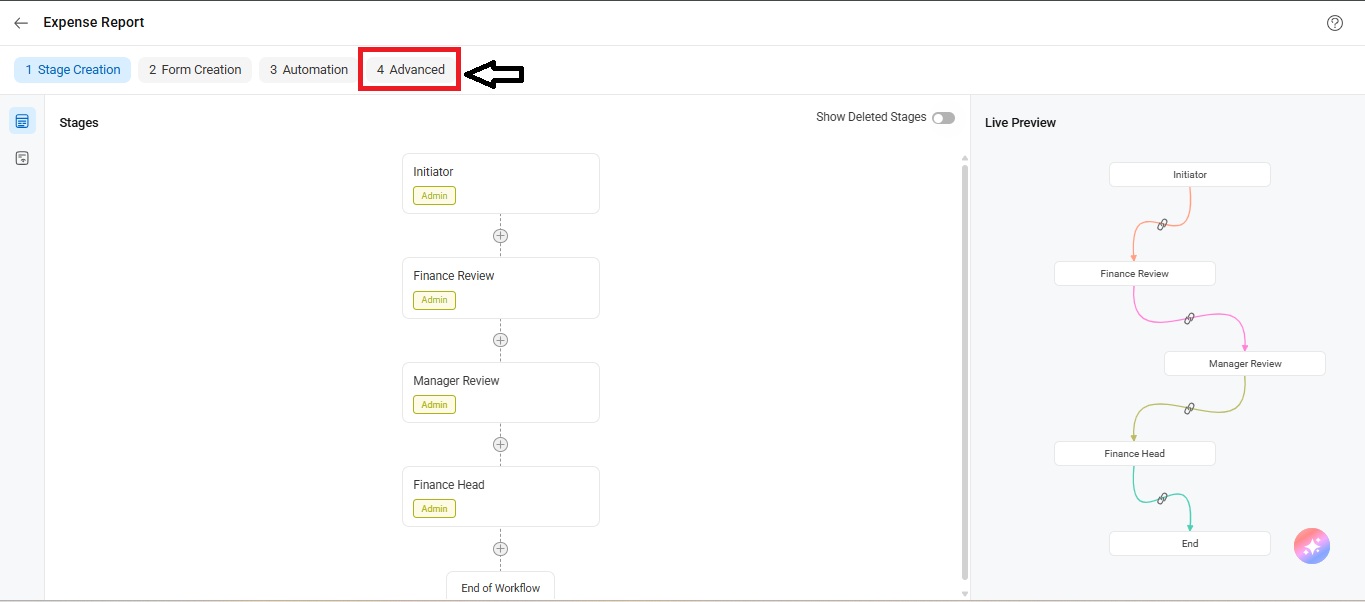Screen dimensions: 1365x602
Task: Click the Expense Report title
Action: pyautogui.click(x=94, y=22)
